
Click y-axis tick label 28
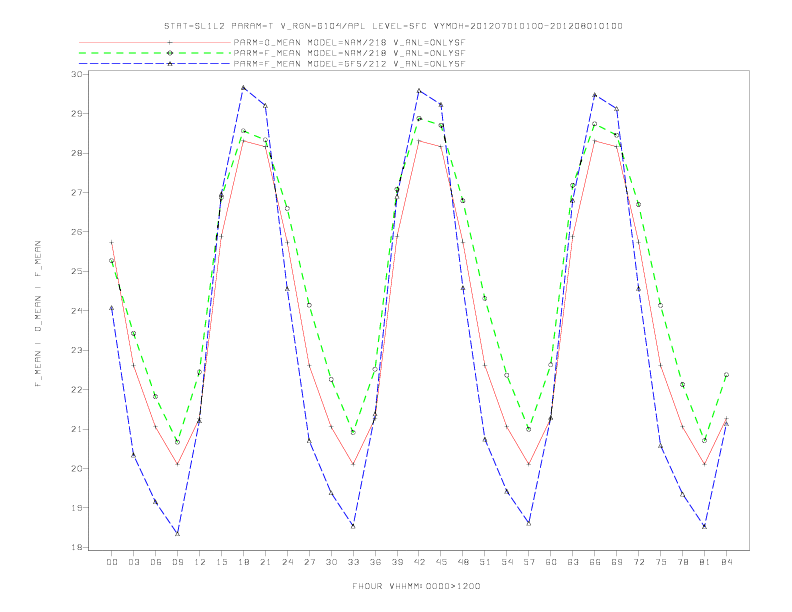tap(77, 153)
